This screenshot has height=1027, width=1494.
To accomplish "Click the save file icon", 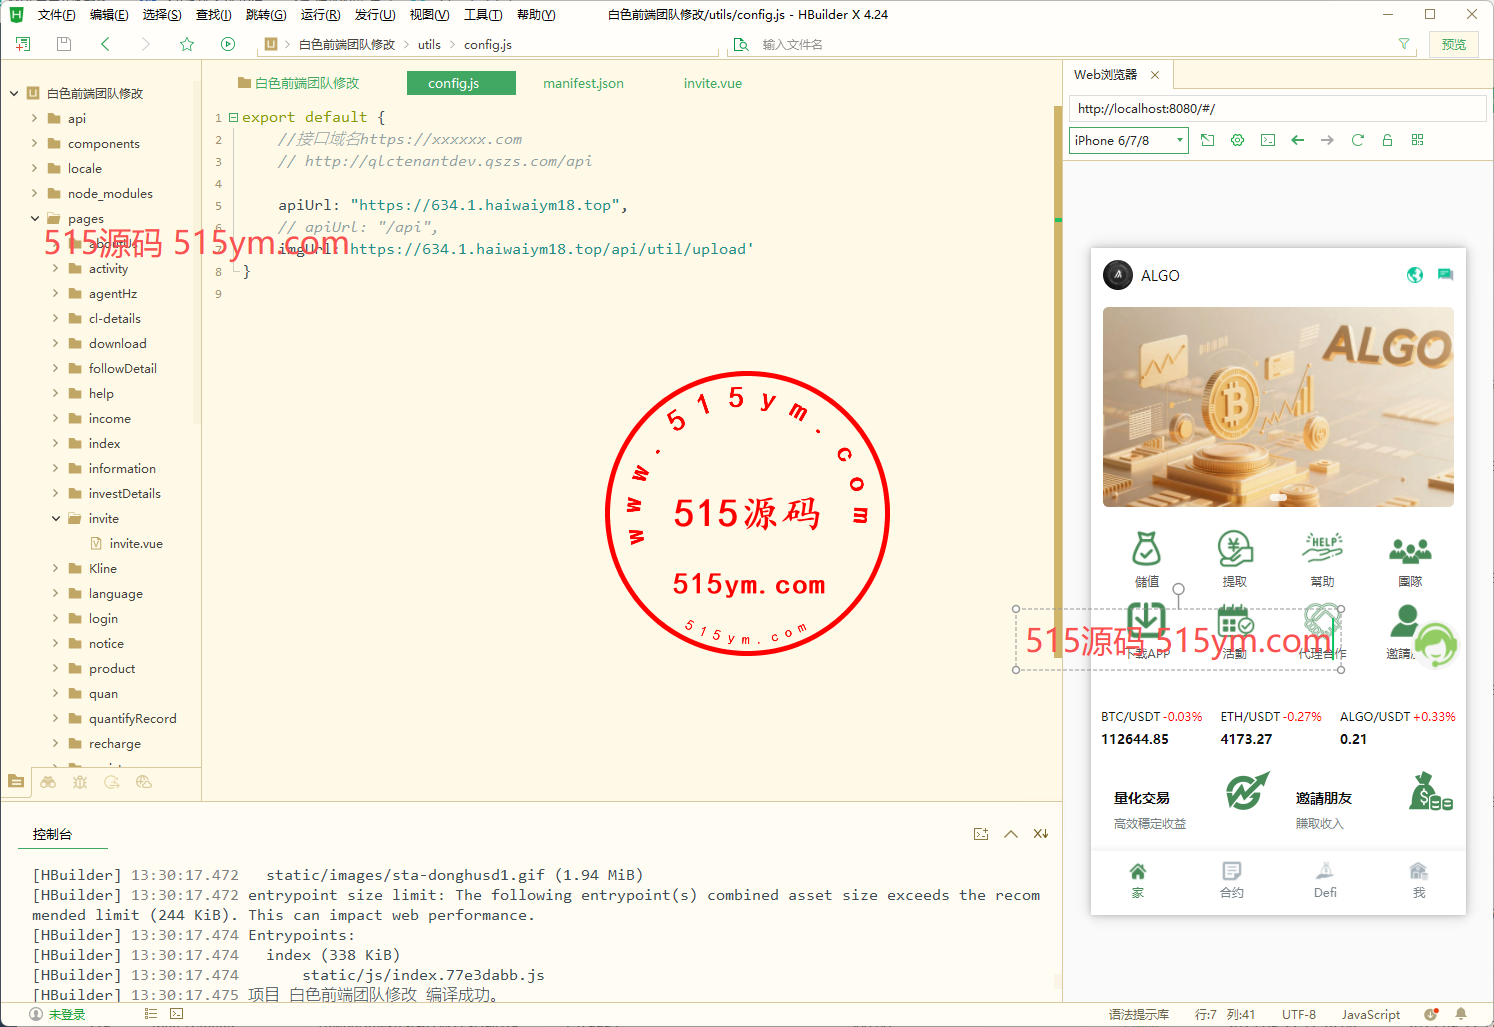I will tap(64, 44).
